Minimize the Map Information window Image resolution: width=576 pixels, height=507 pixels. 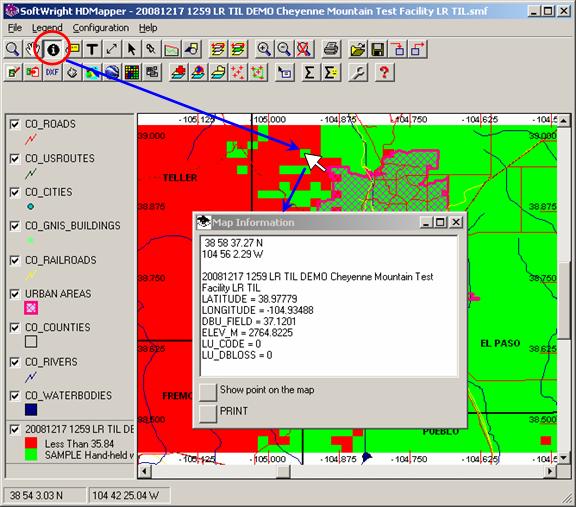426,222
